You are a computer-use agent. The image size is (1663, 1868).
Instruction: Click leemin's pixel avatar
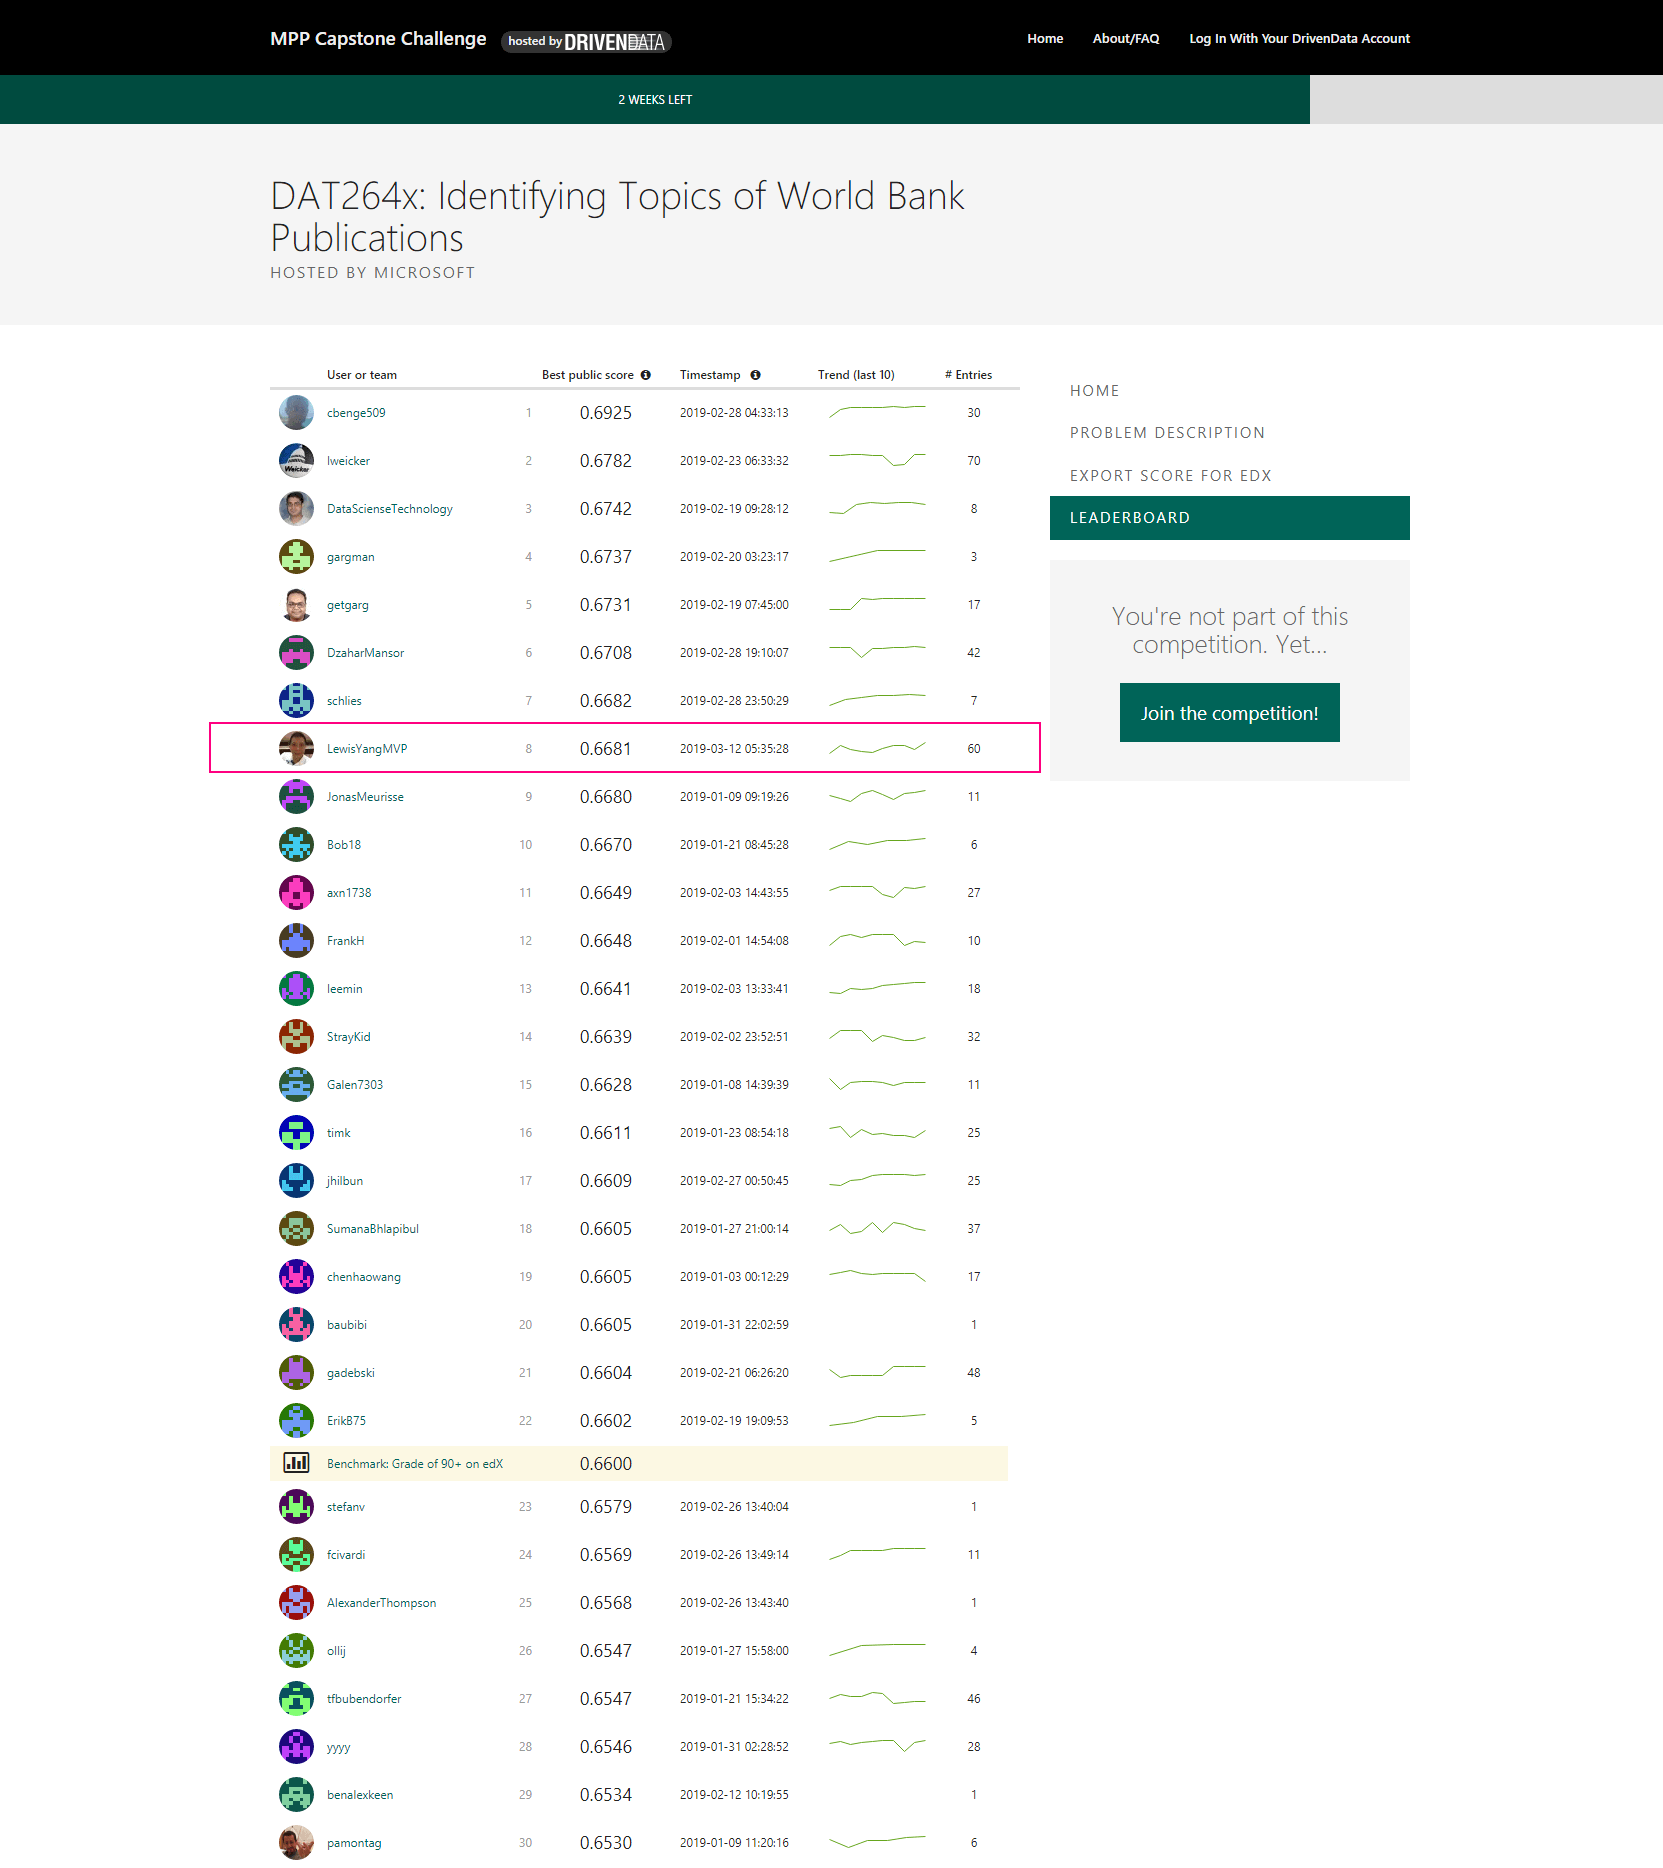(296, 988)
